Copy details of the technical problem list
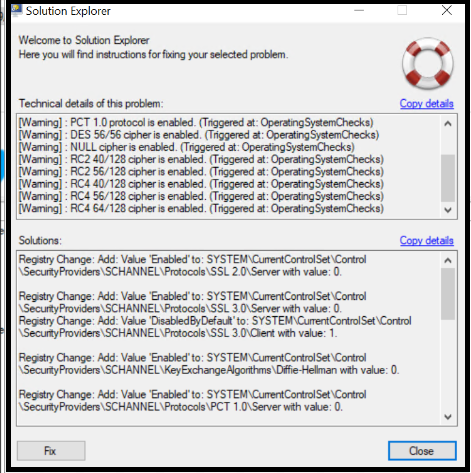471x473 pixels. 426,104
